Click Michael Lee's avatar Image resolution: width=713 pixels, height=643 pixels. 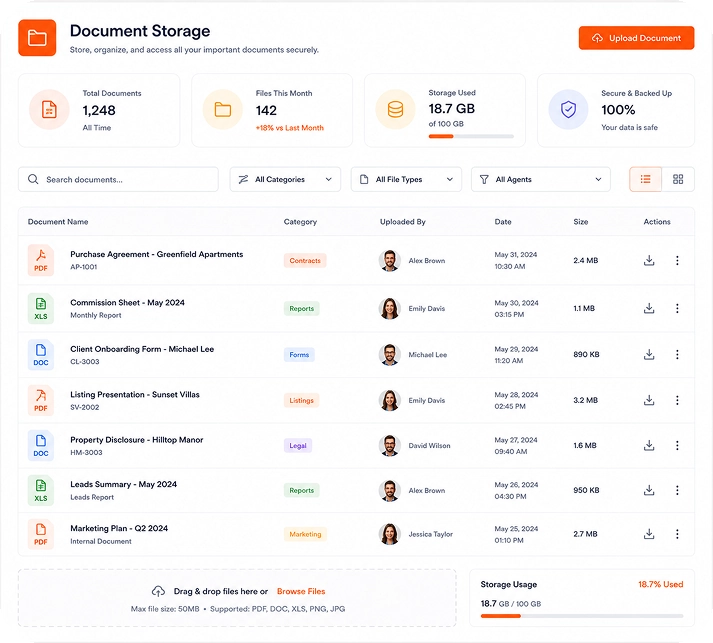point(390,355)
